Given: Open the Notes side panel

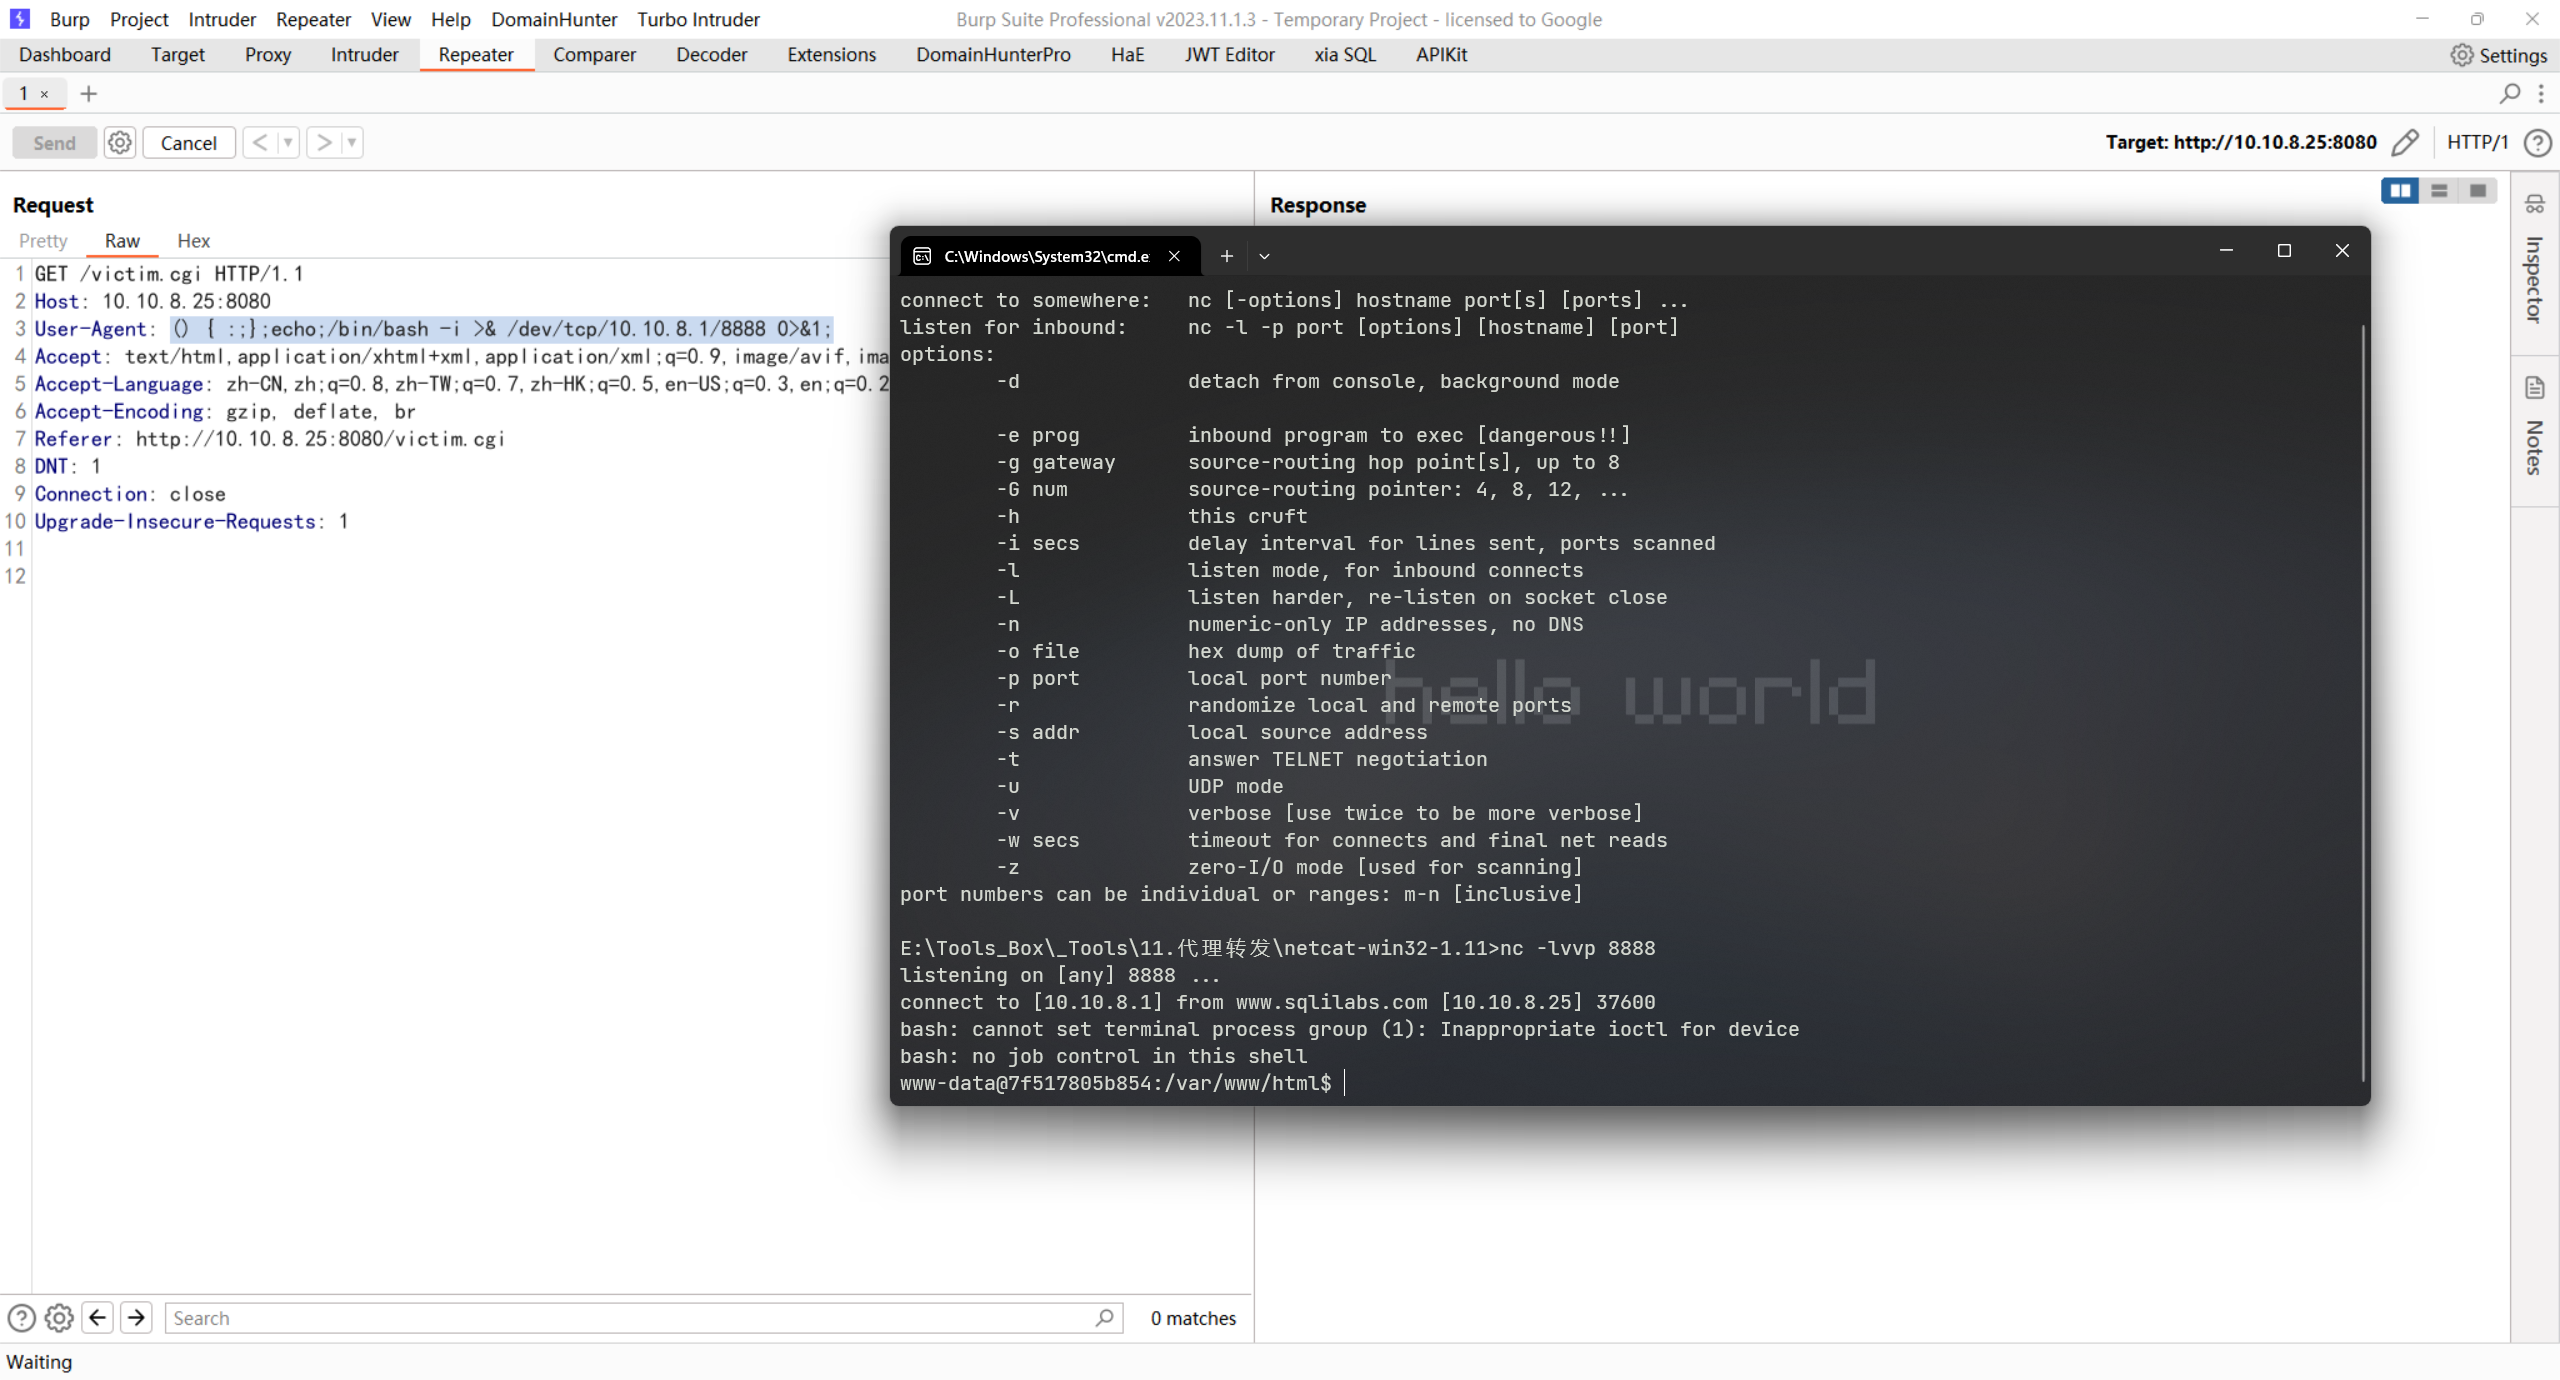Looking at the screenshot, I should click(2534, 428).
